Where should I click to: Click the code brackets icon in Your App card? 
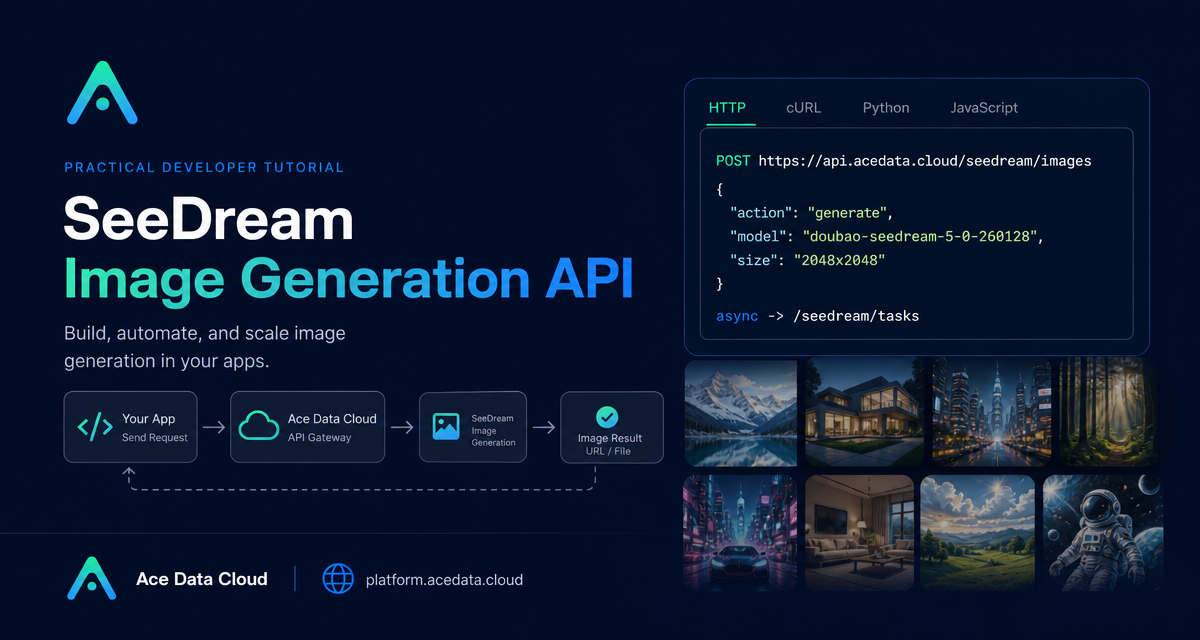95,427
